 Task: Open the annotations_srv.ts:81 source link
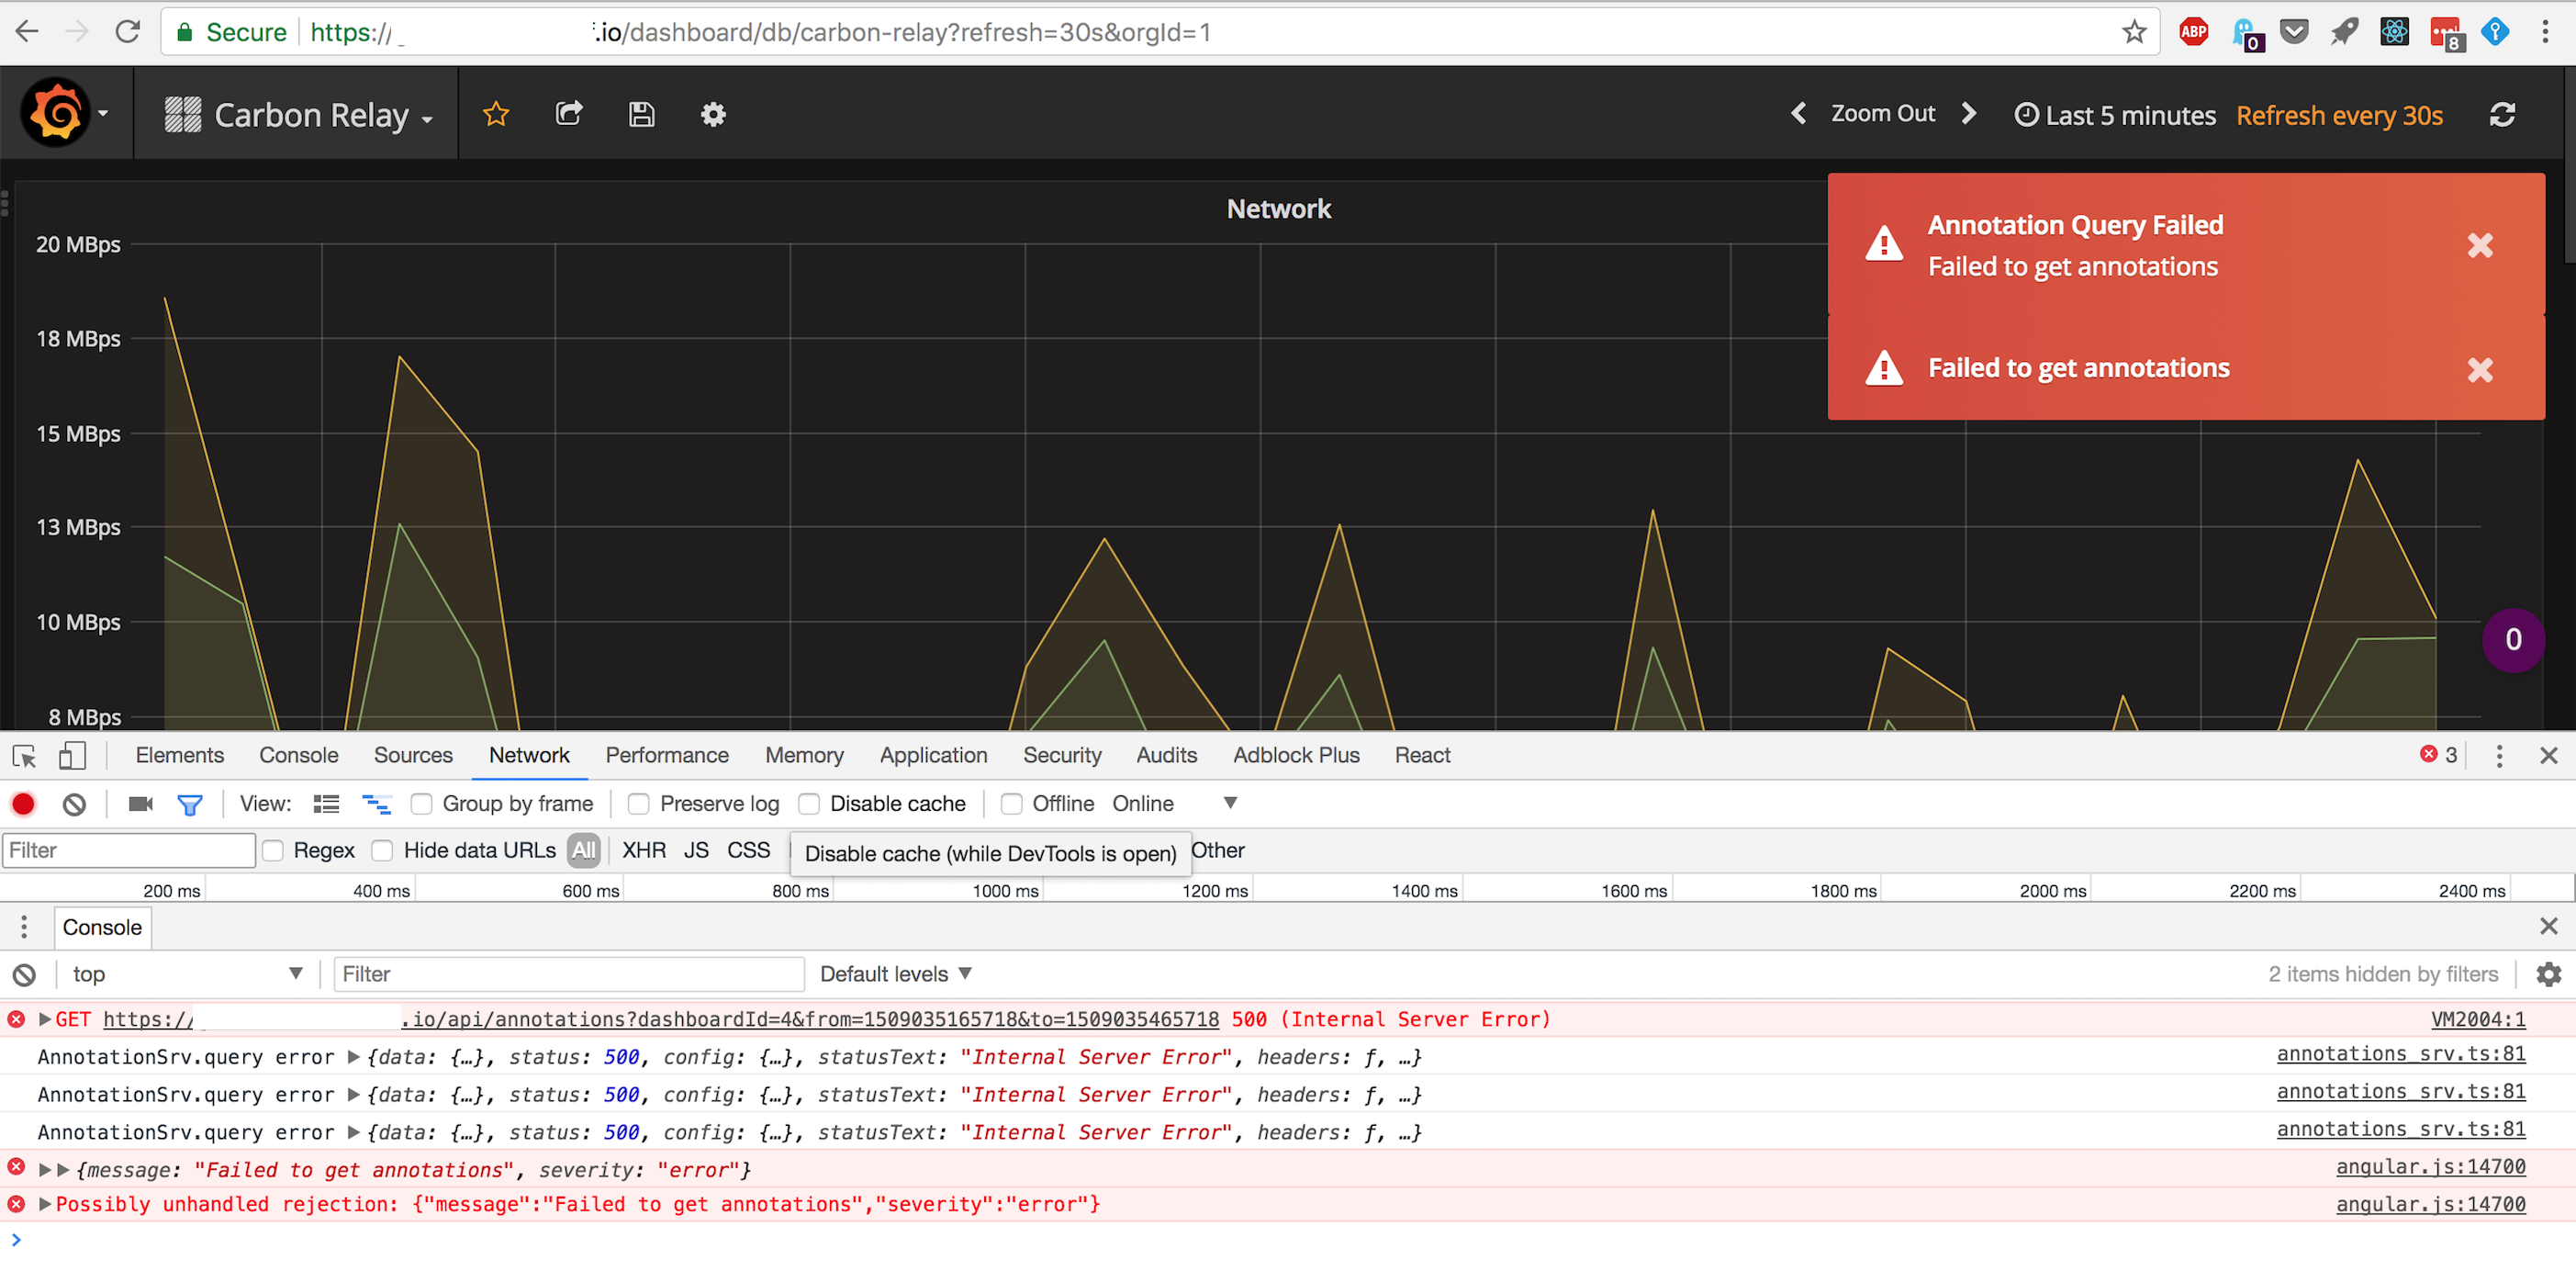click(x=2401, y=1055)
